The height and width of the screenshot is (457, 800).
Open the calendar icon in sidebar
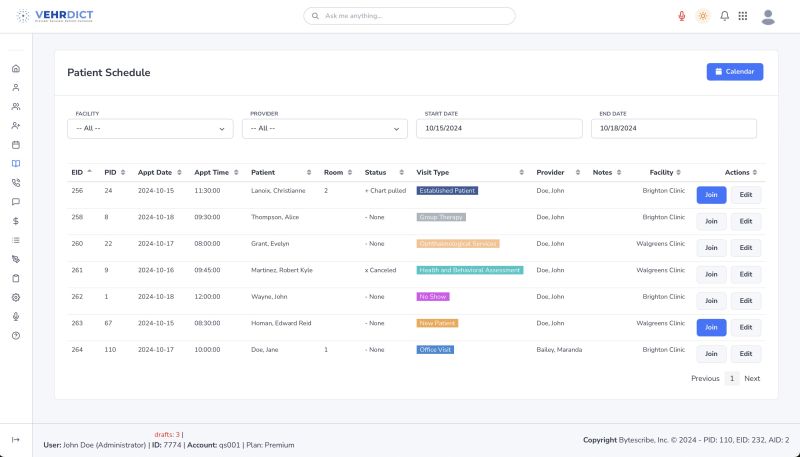click(x=16, y=144)
